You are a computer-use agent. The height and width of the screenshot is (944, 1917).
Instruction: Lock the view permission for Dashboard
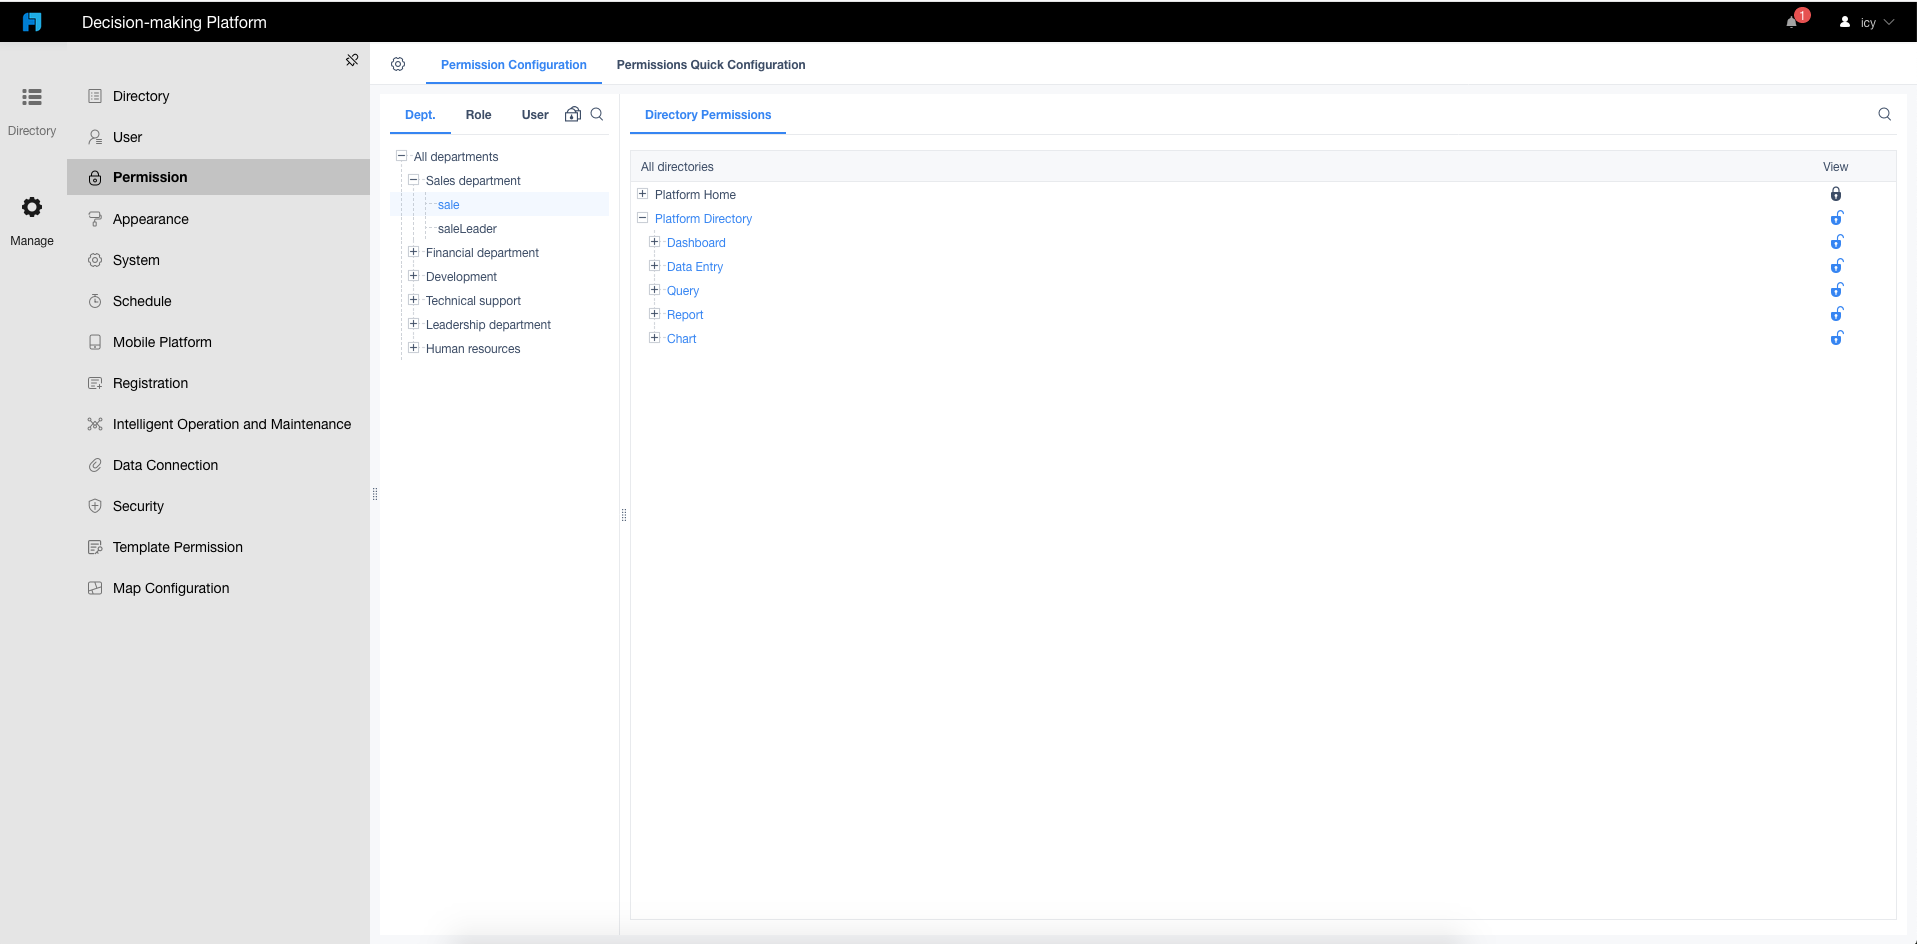point(1838,241)
